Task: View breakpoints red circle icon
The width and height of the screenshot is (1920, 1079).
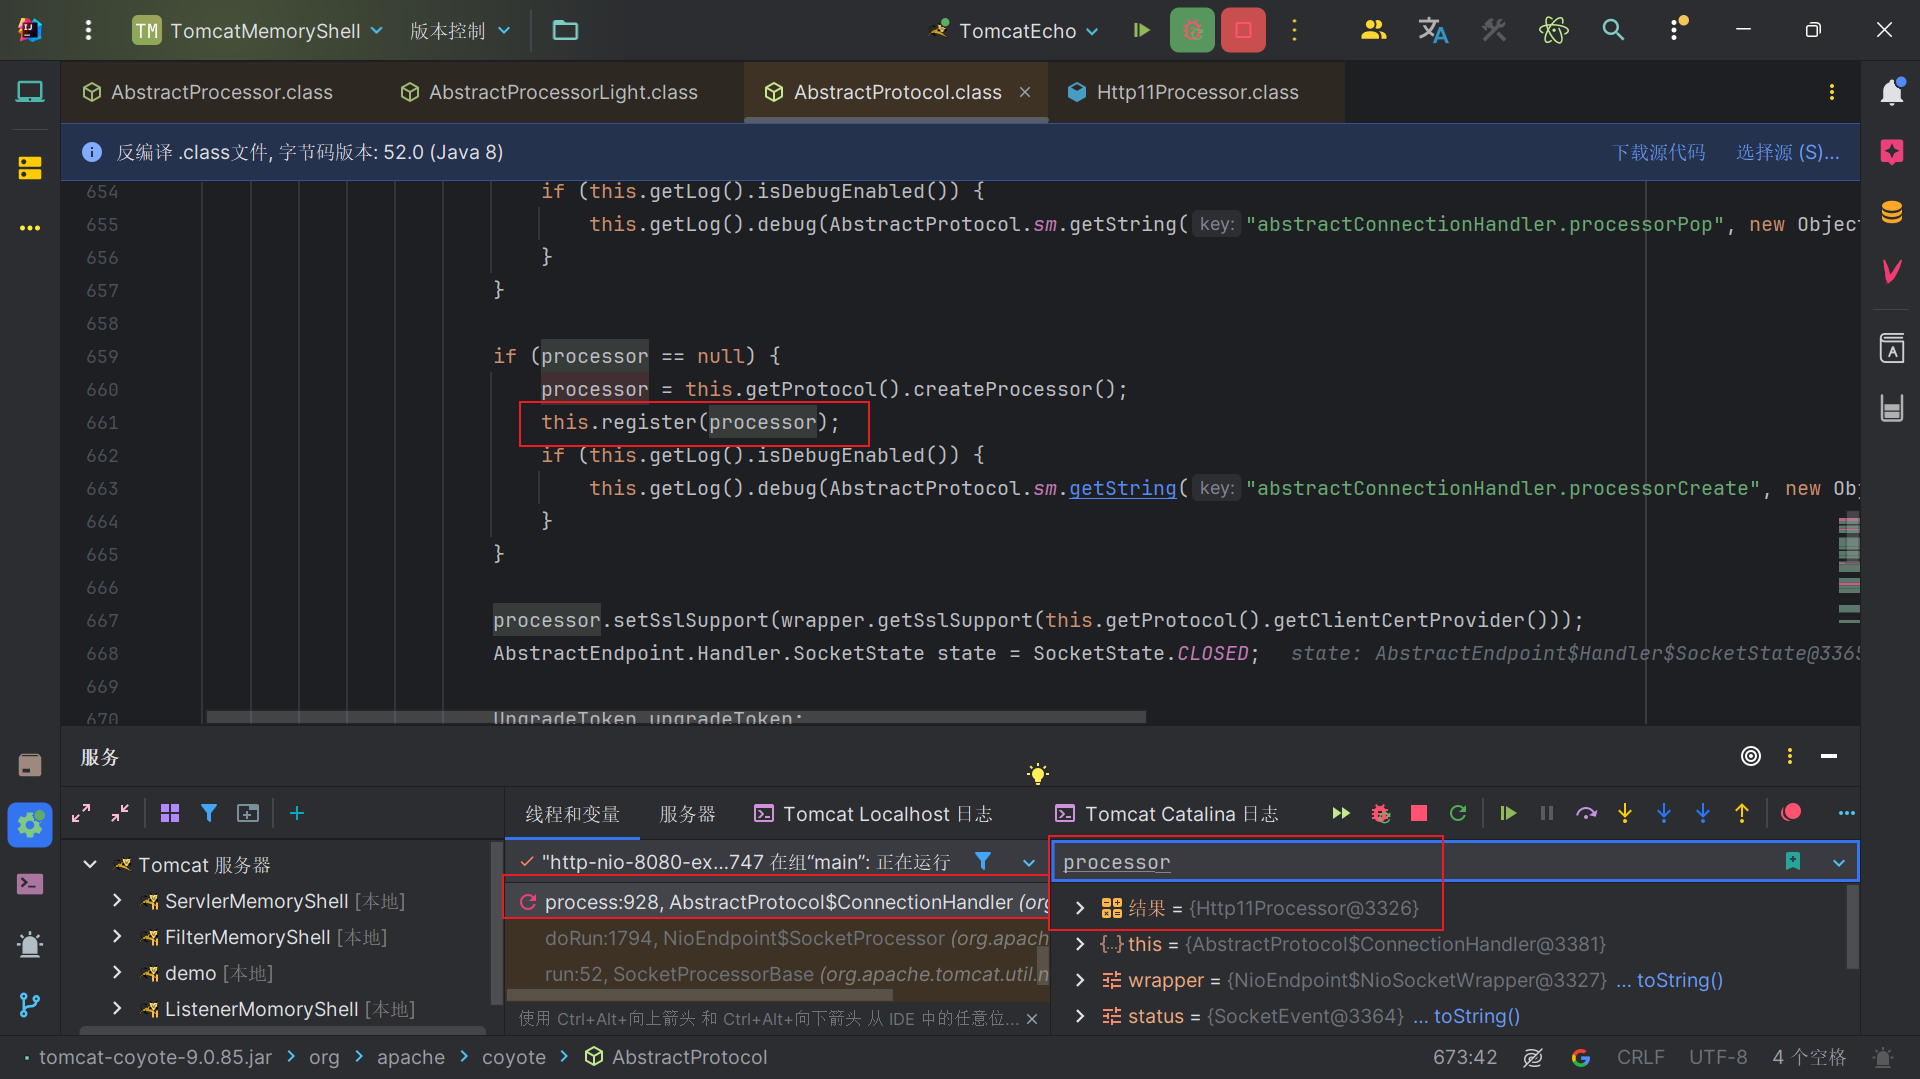Action: tap(1791, 812)
